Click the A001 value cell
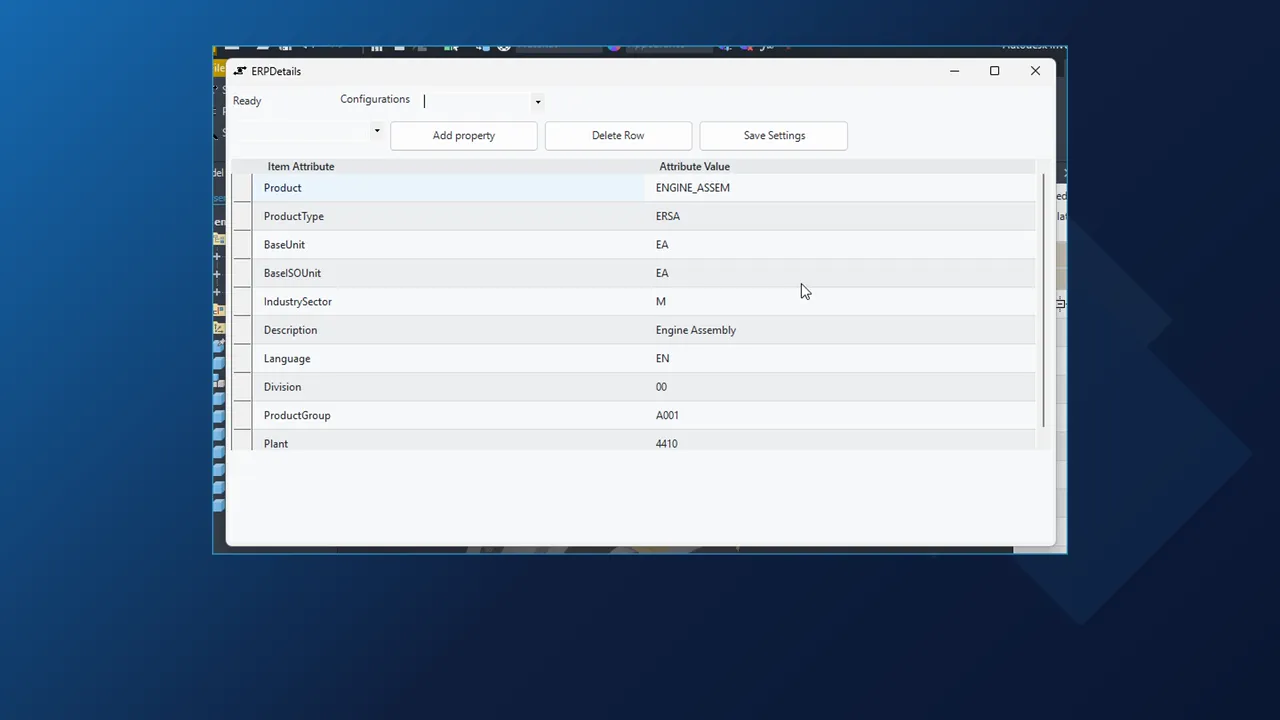1280x720 pixels. [x=841, y=416]
